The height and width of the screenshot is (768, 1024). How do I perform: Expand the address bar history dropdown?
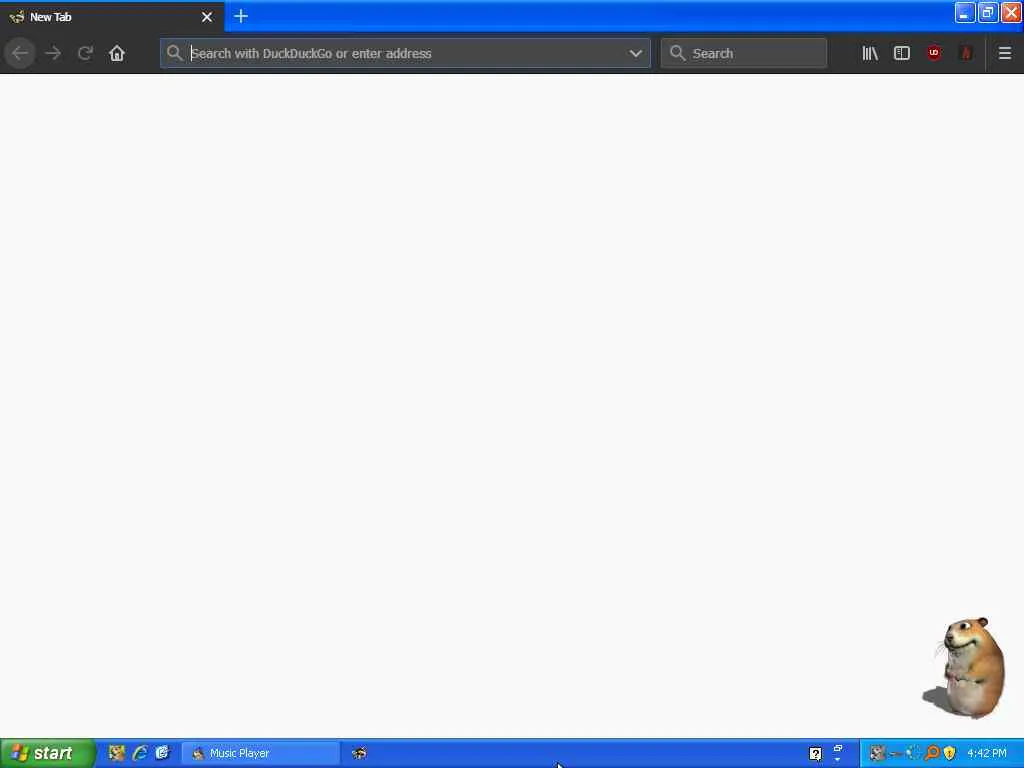635,53
